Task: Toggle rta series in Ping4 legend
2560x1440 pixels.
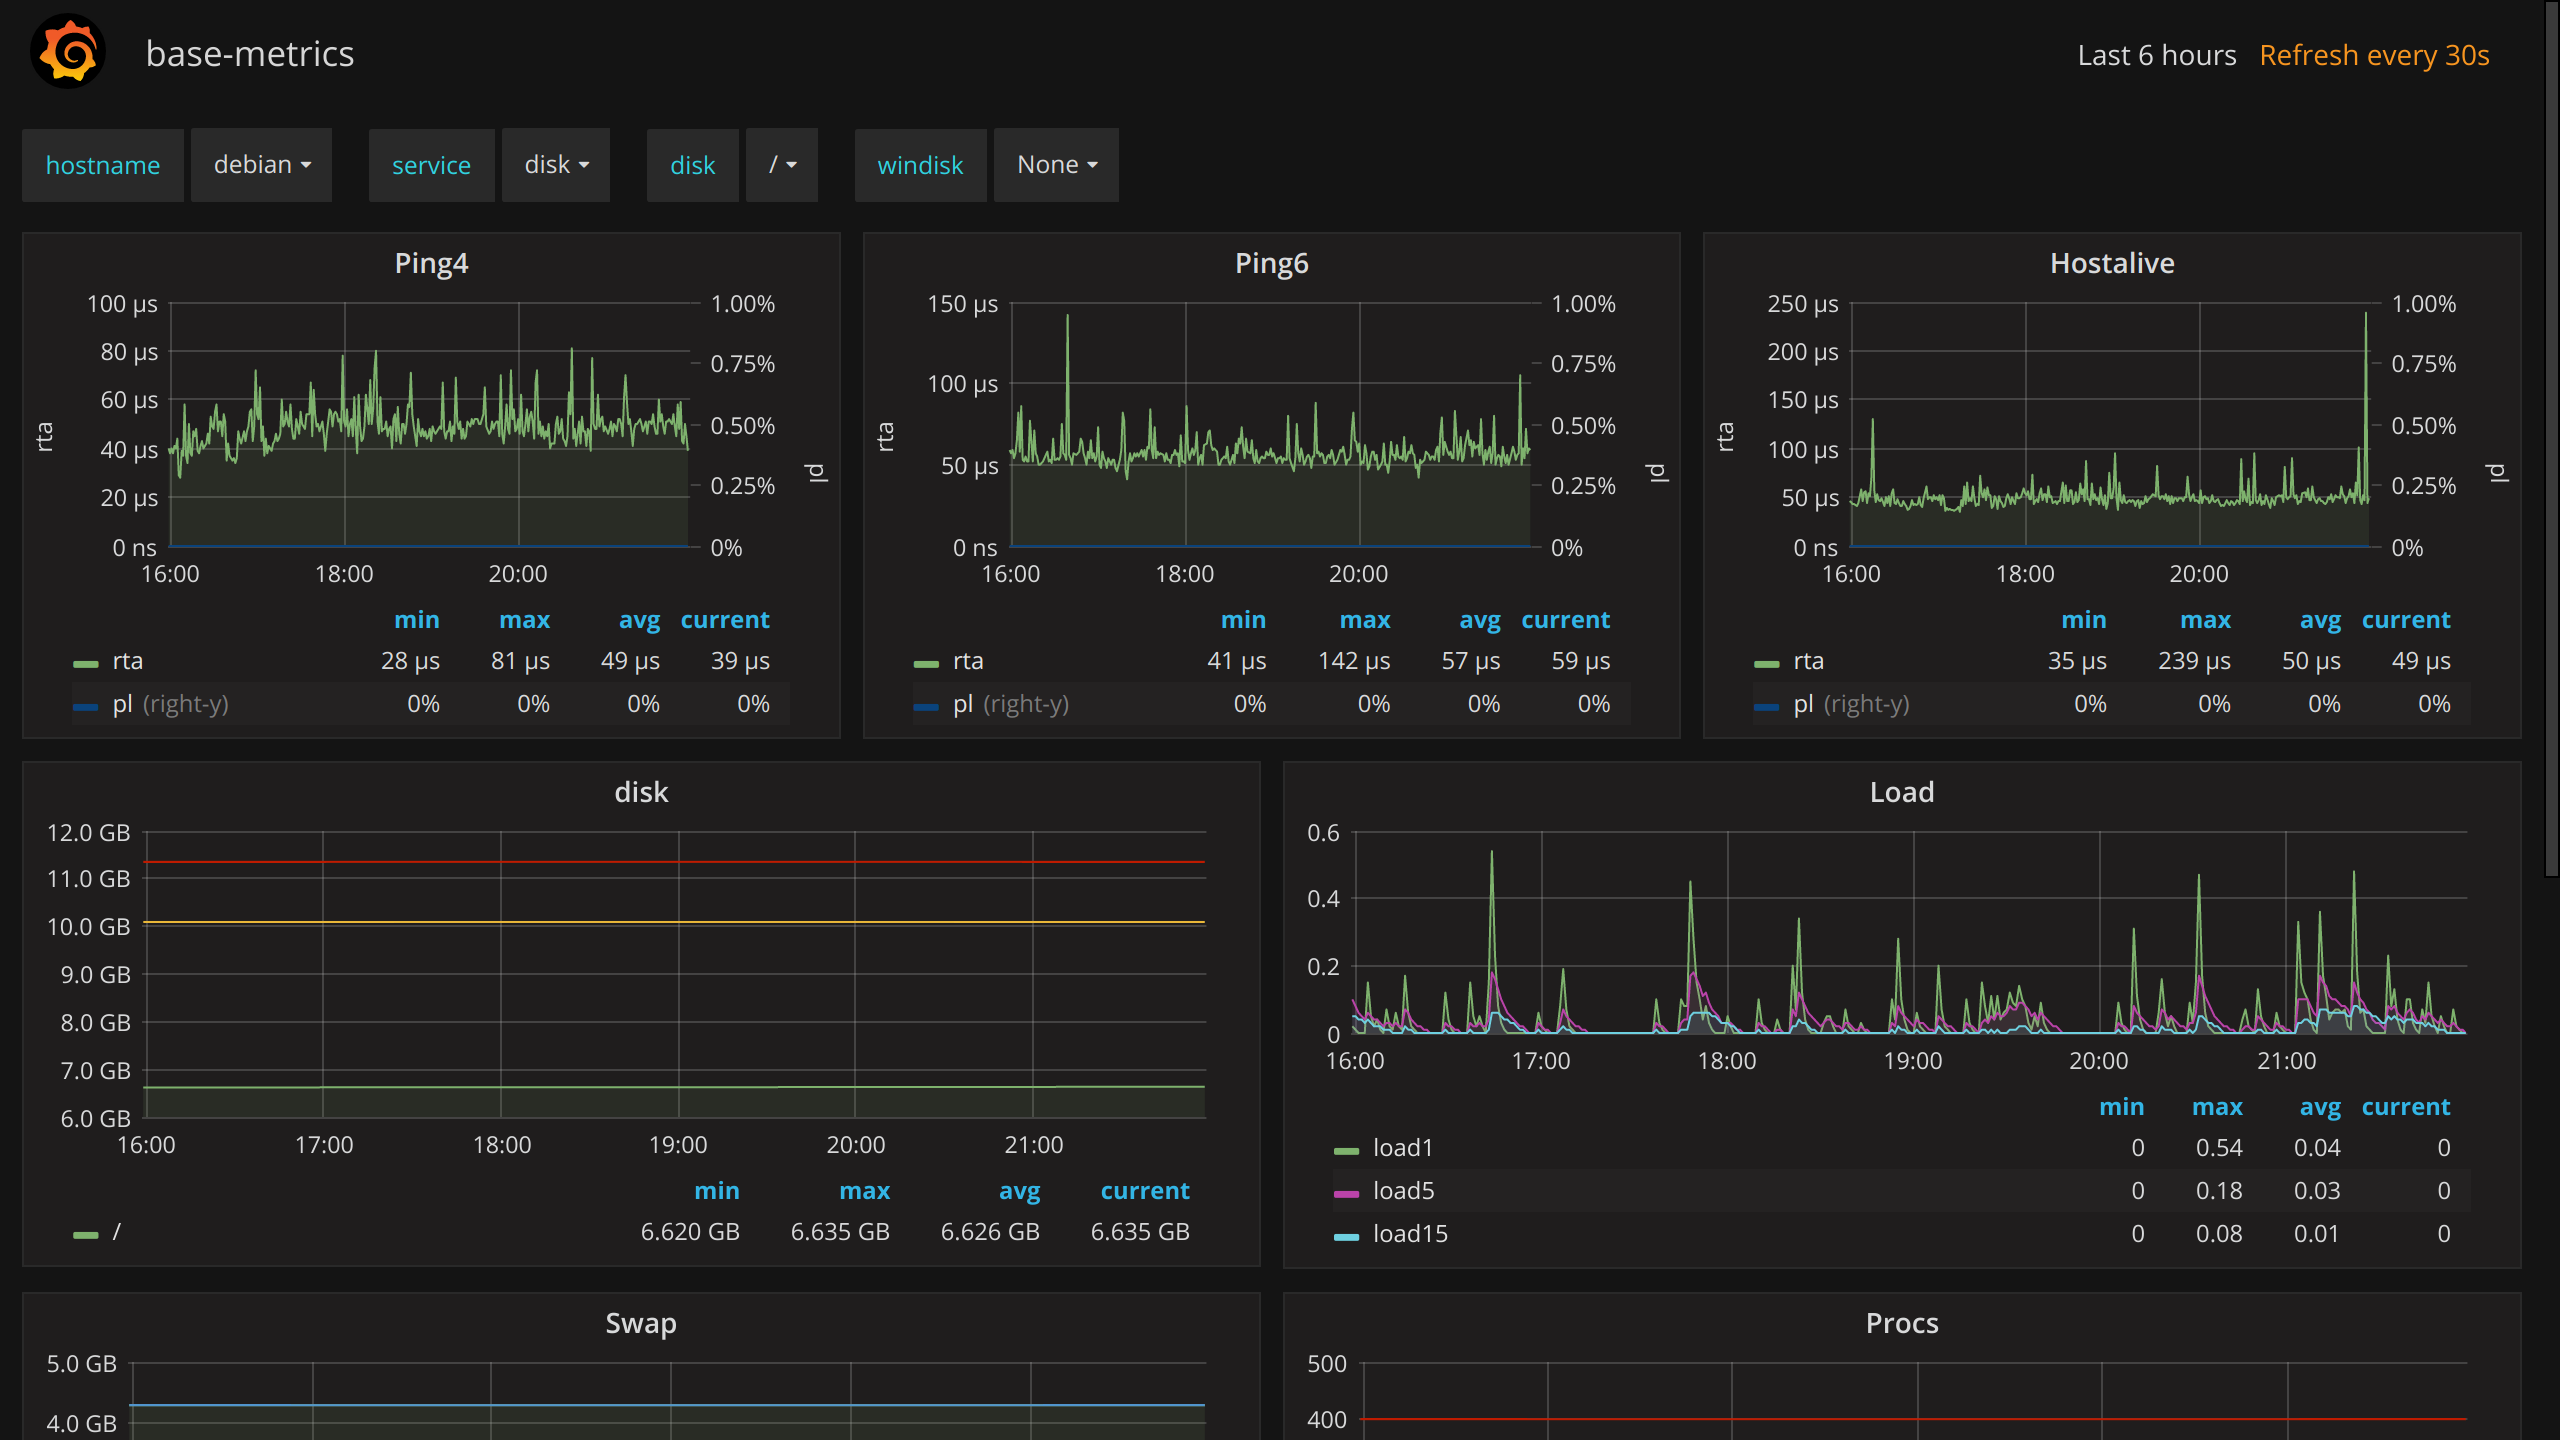Action: (128, 661)
